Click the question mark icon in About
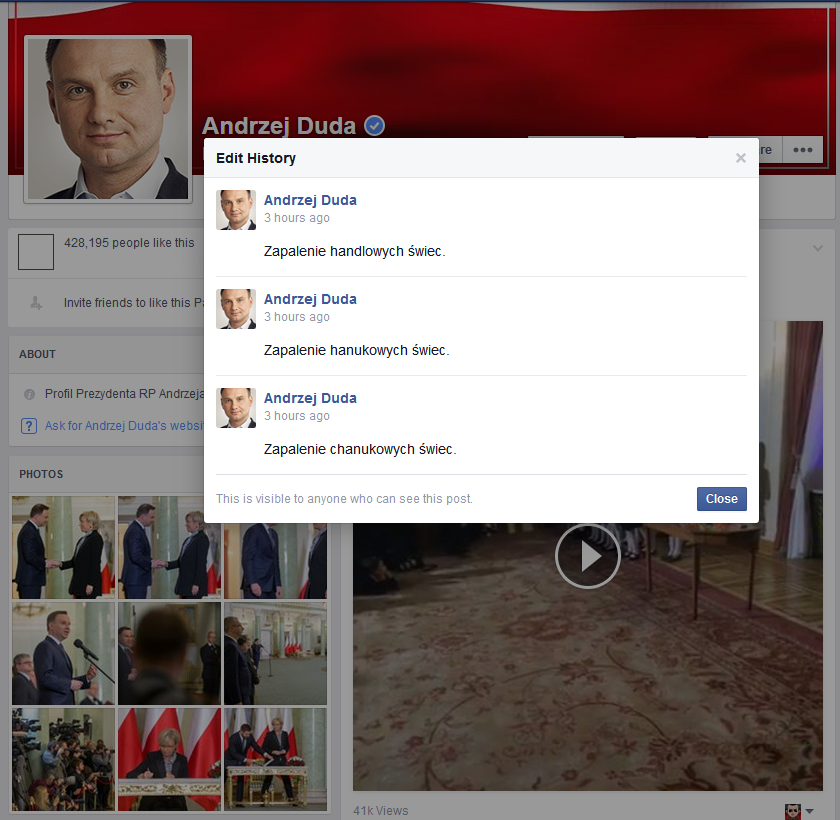Viewport: 840px width, 820px height. click(29, 426)
